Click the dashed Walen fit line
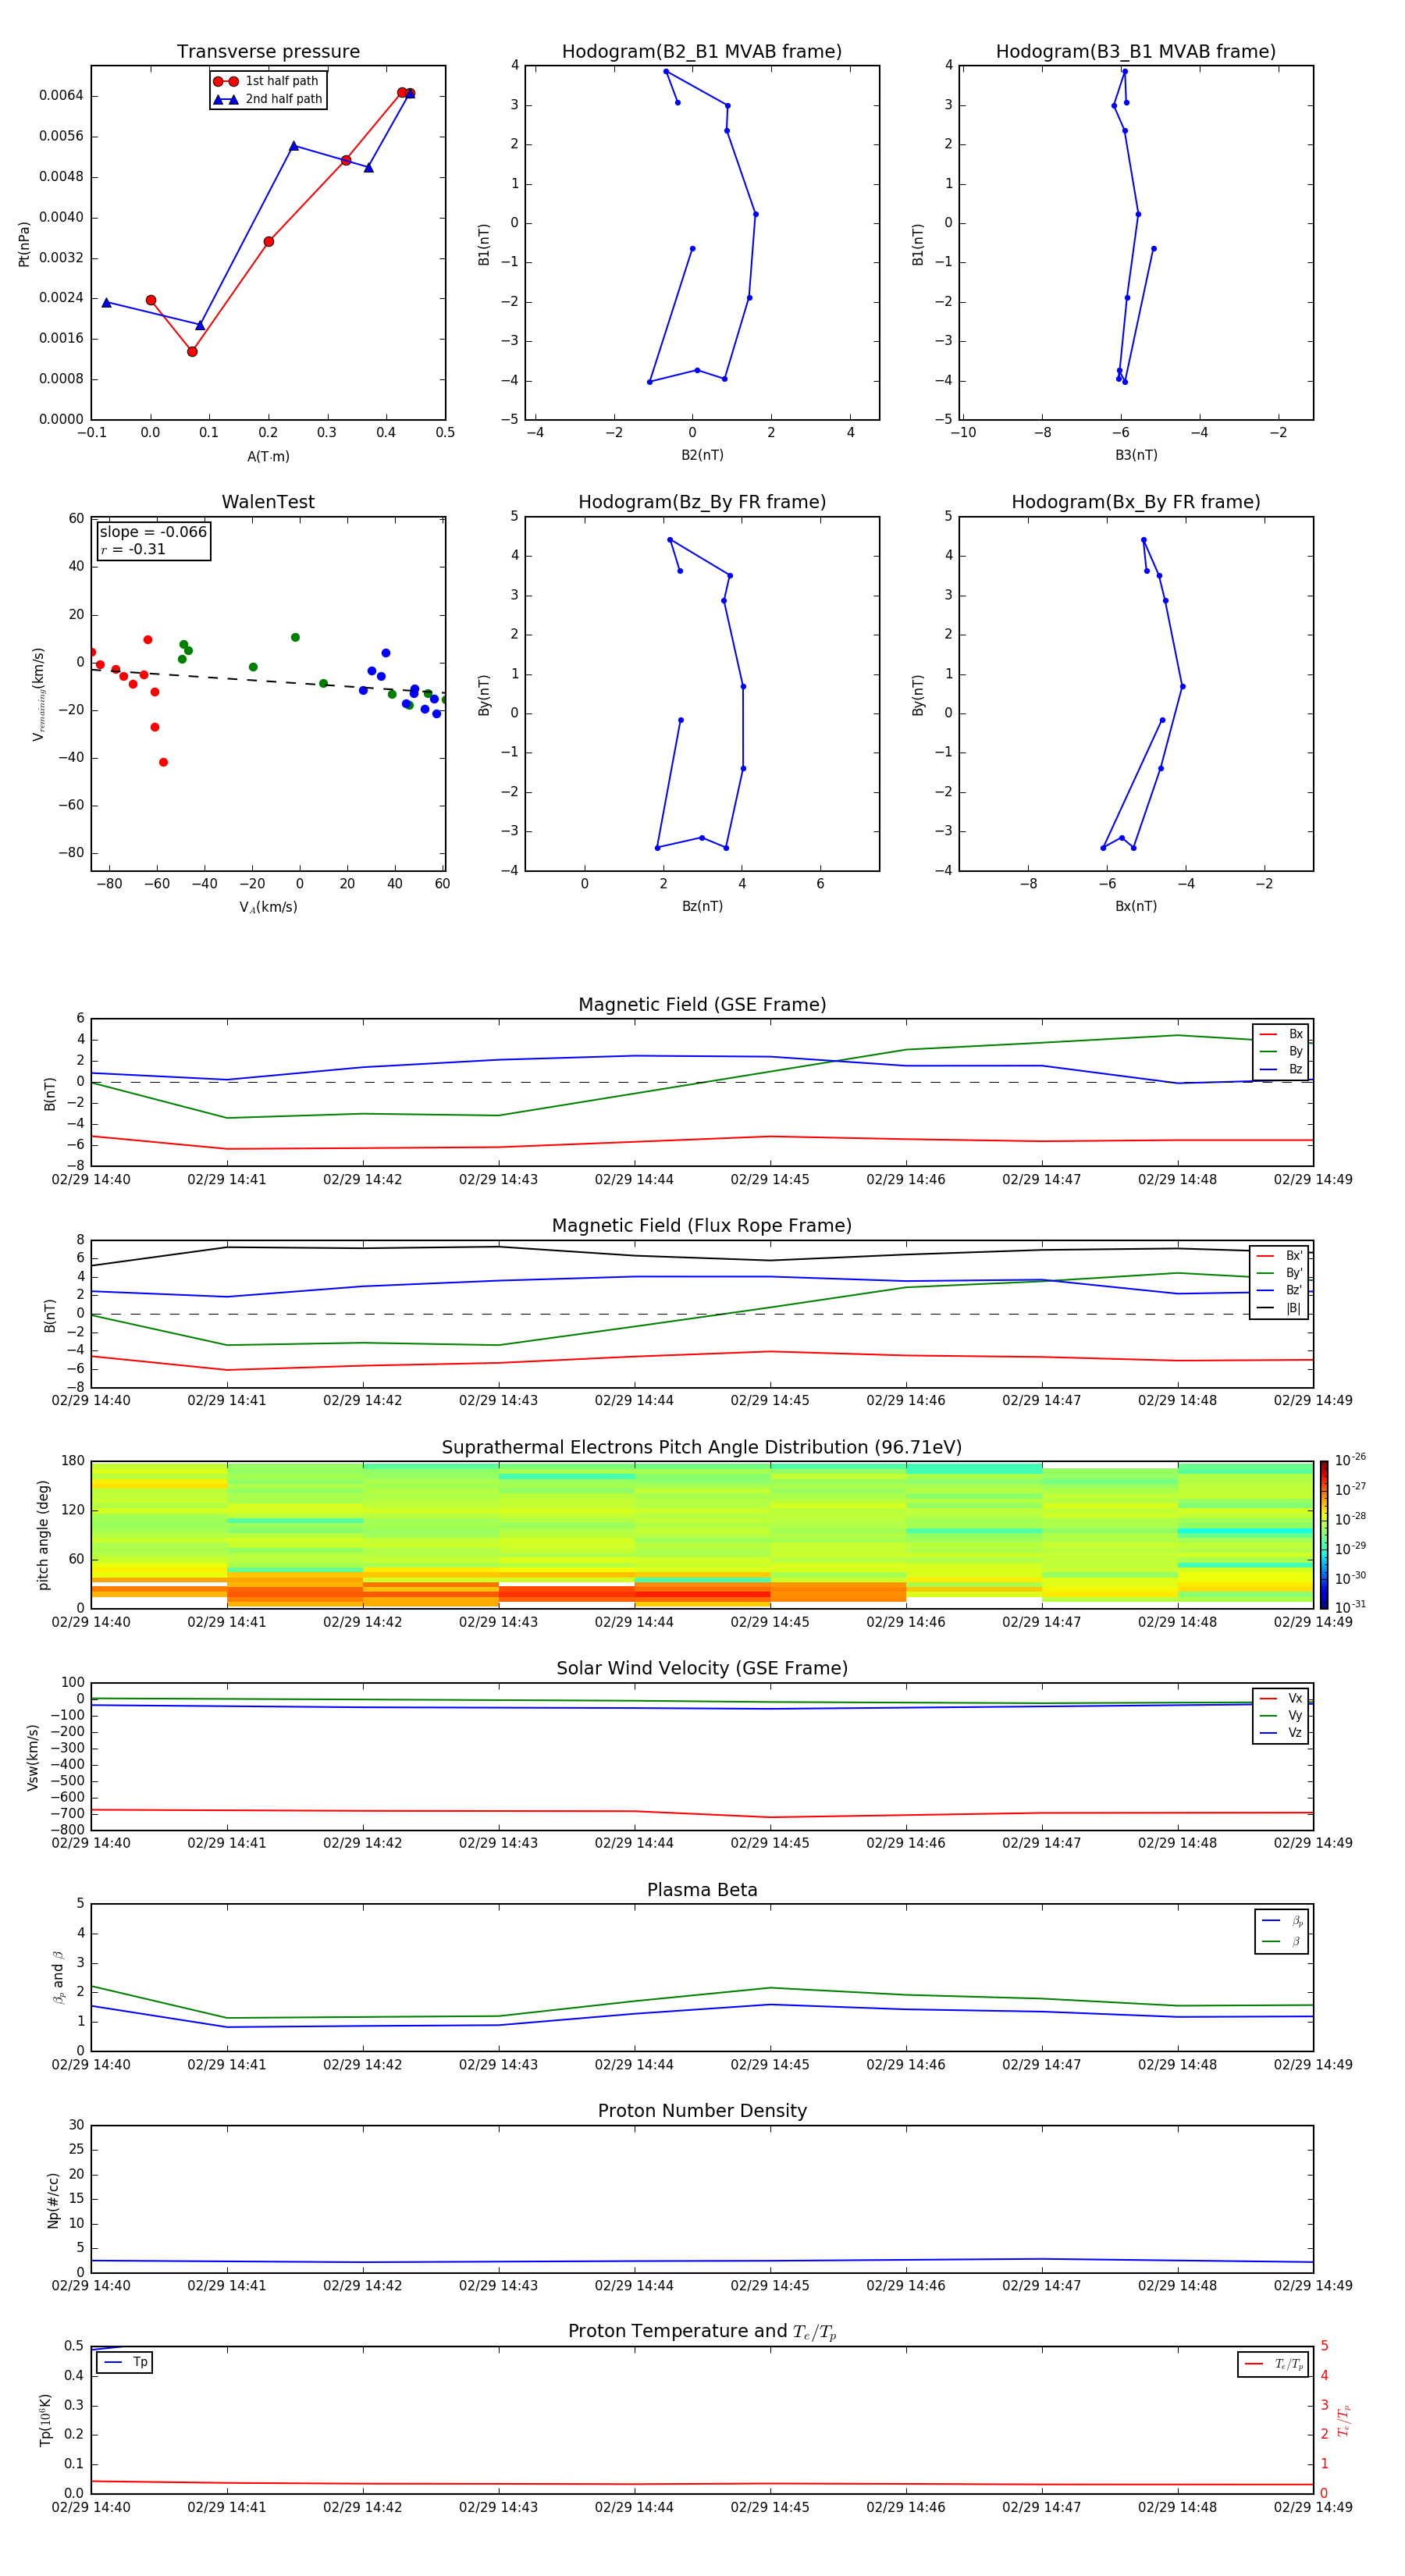This screenshot has width=1405, height=2576. coord(268,681)
